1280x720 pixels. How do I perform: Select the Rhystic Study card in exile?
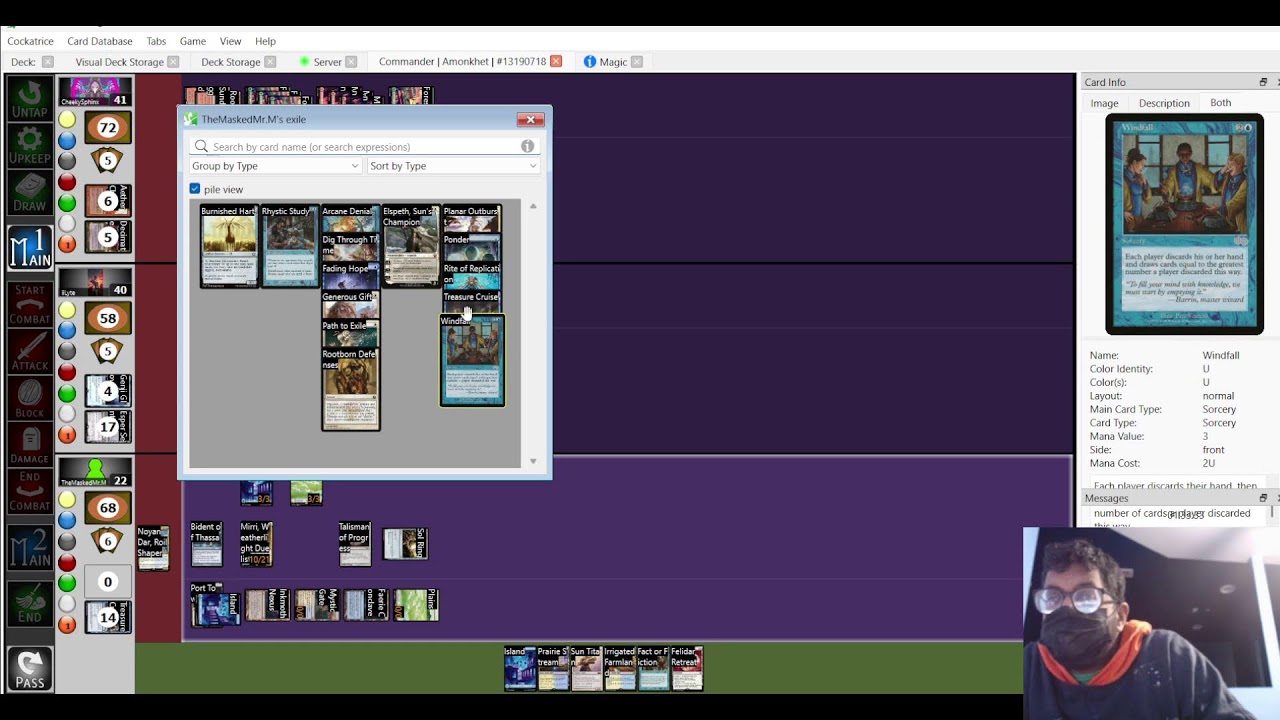point(290,246)
